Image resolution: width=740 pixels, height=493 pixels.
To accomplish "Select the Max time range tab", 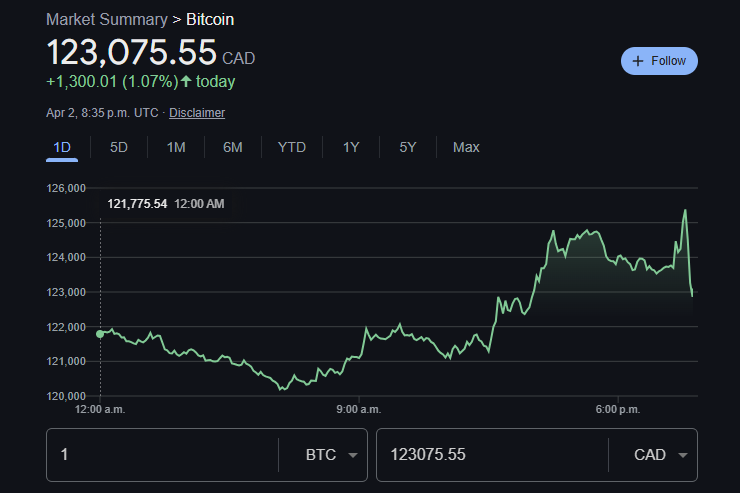I will point(466,147).
